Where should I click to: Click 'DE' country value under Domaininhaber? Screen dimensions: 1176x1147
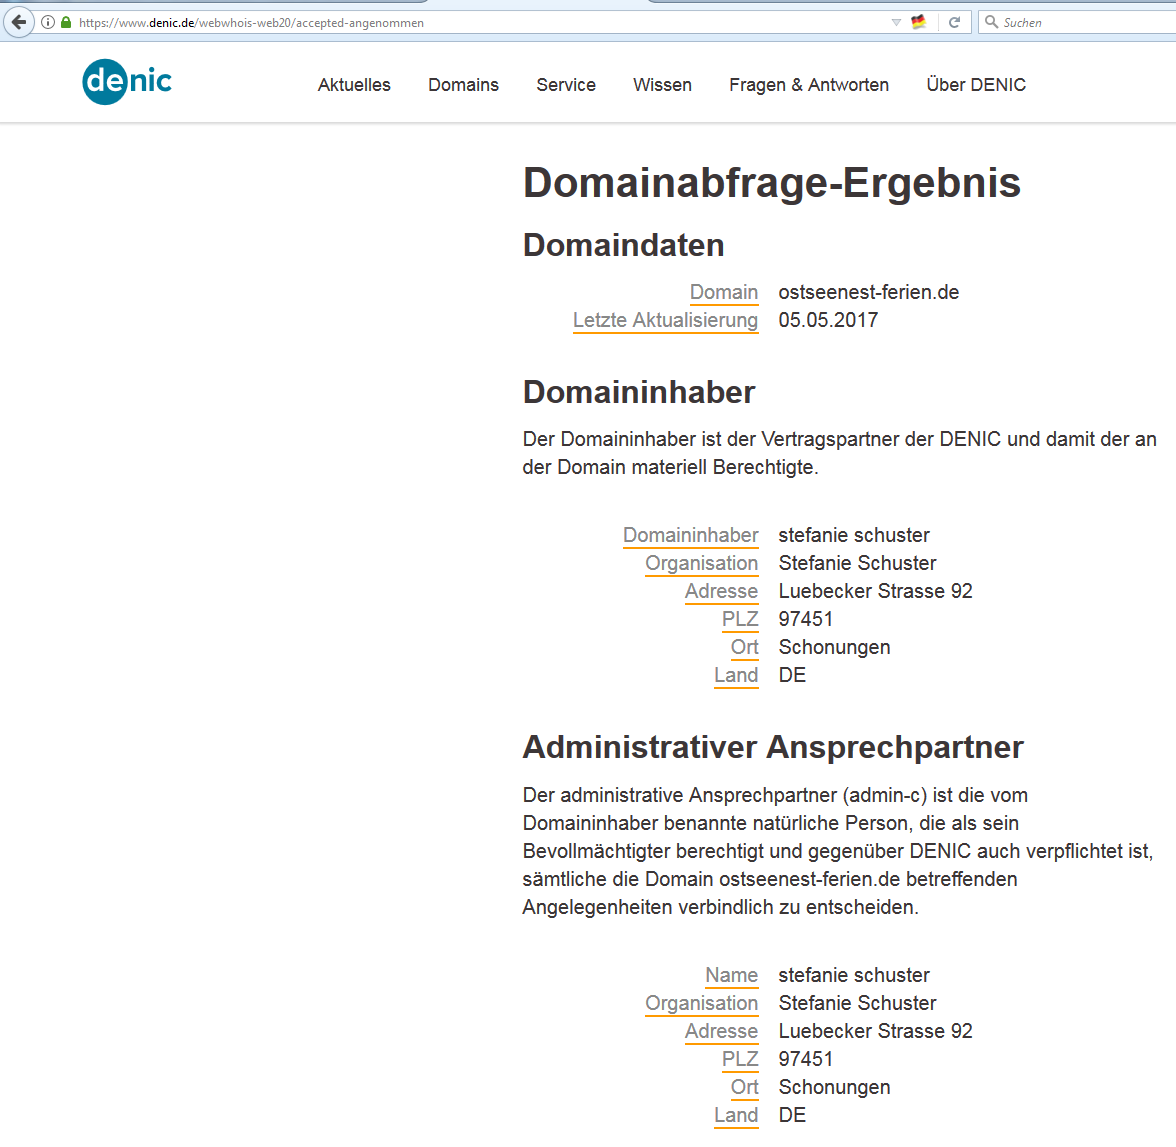coord(792,675)
